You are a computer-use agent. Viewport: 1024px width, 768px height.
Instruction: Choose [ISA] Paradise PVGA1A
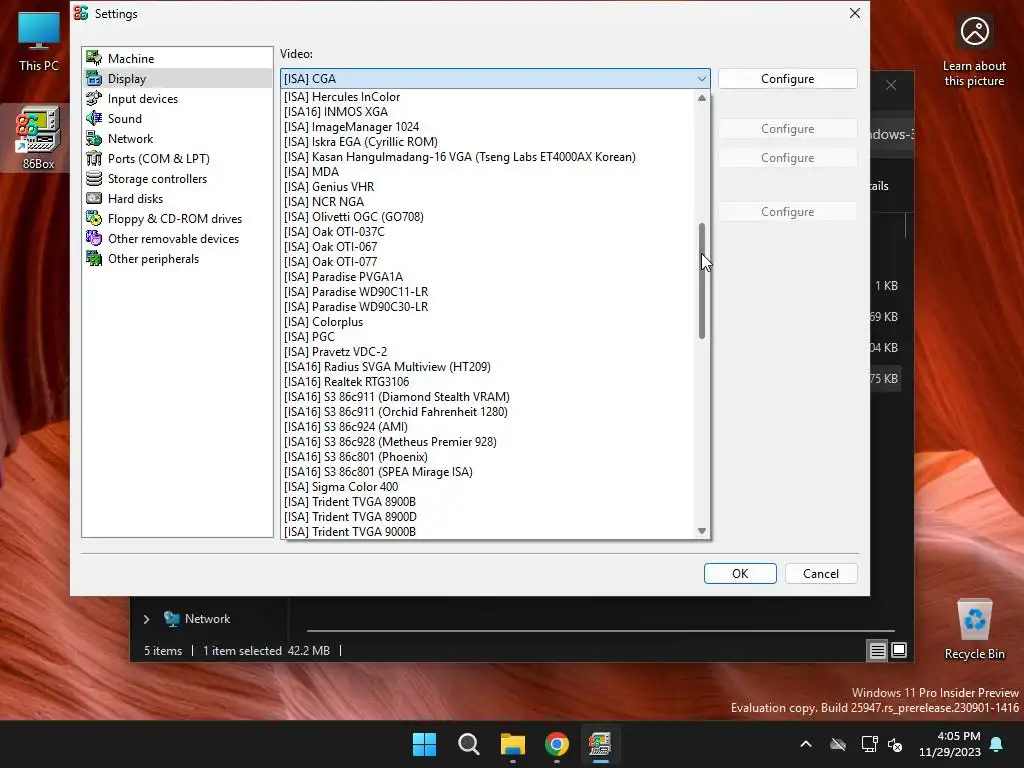click(488, 277)
